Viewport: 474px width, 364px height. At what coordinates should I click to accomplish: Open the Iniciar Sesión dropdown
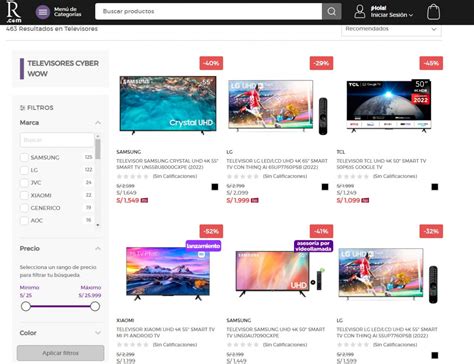[392, 15]
